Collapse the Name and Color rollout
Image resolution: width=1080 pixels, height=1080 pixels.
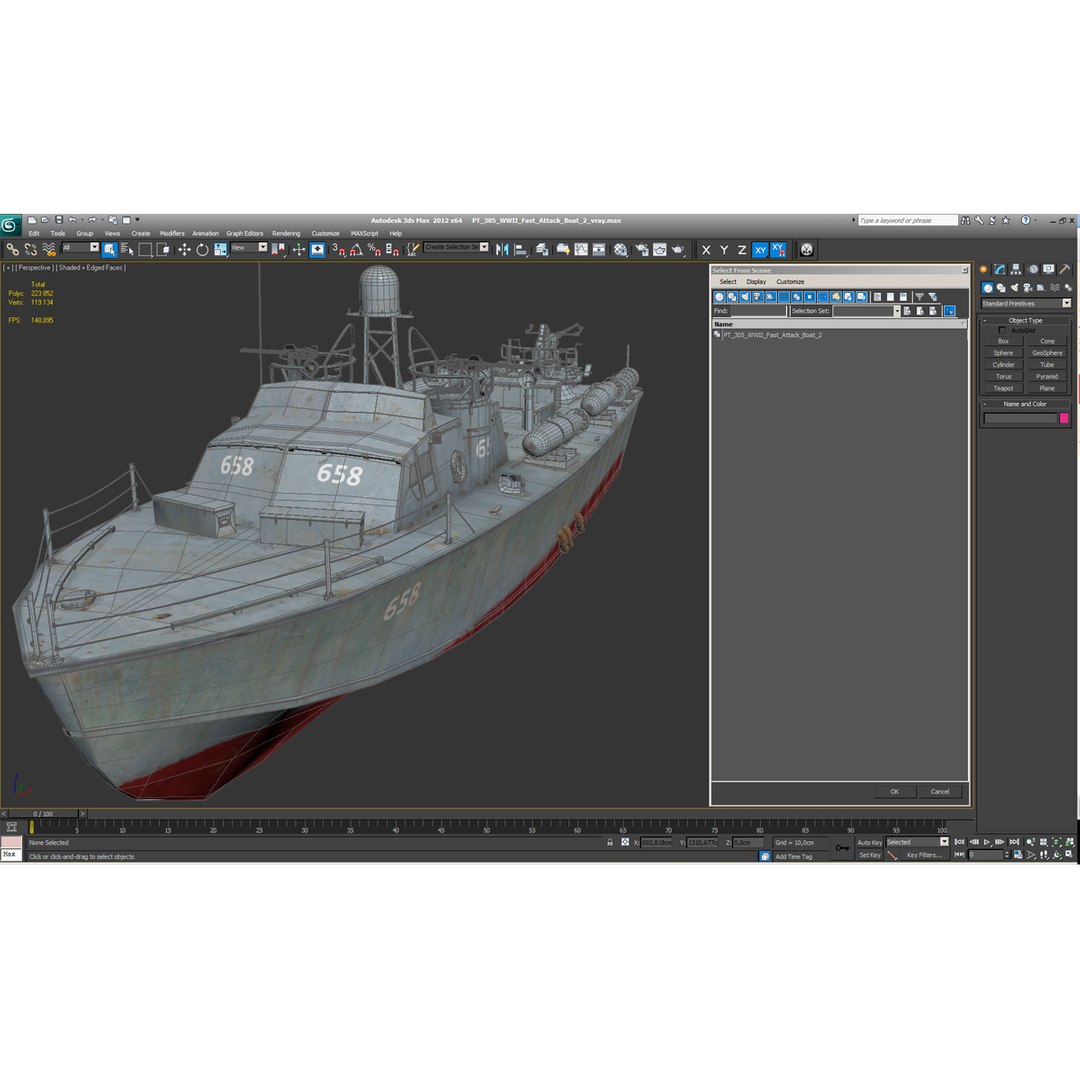[x=1025, y=404]
